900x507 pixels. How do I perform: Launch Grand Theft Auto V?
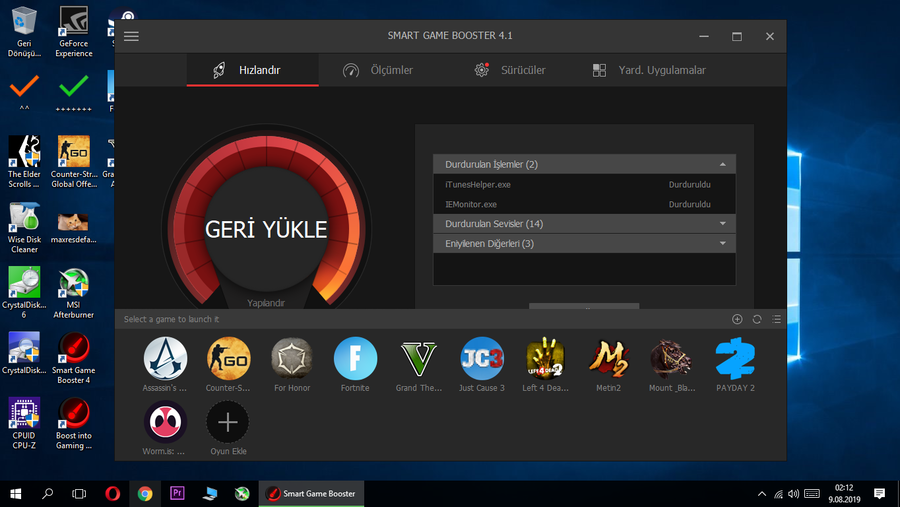pos(418,364)
